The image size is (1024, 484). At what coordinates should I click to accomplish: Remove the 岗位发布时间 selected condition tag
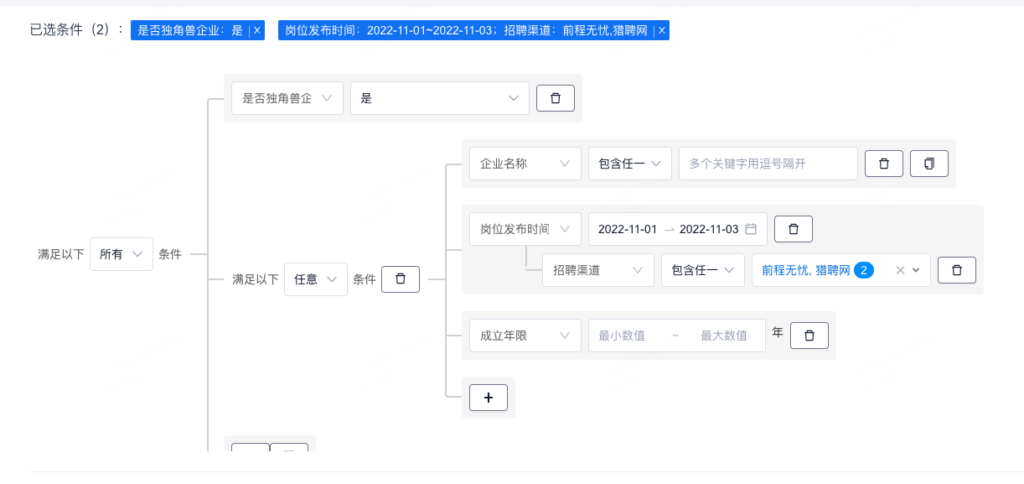click(x=661, y=31)
